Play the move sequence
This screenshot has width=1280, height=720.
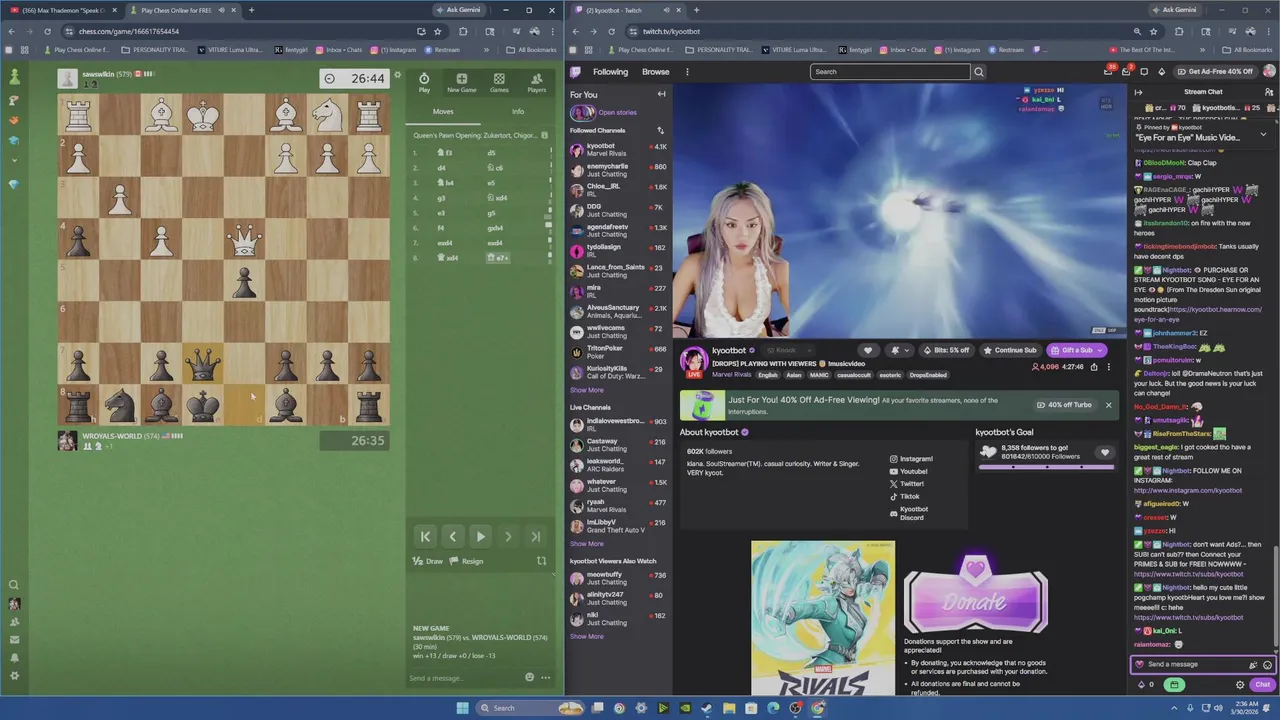click(481, 537)
